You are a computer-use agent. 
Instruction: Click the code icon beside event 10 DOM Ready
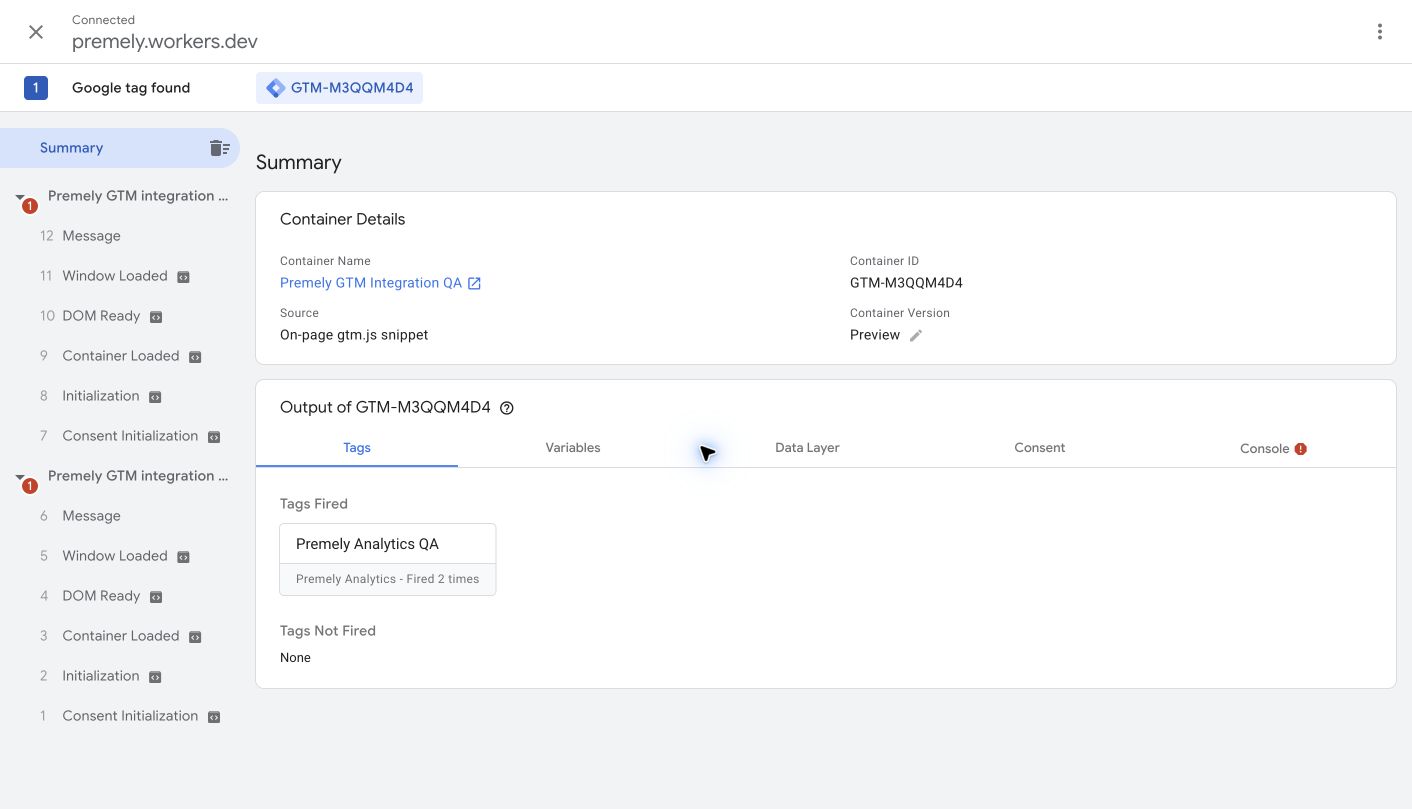pos(155,317)
